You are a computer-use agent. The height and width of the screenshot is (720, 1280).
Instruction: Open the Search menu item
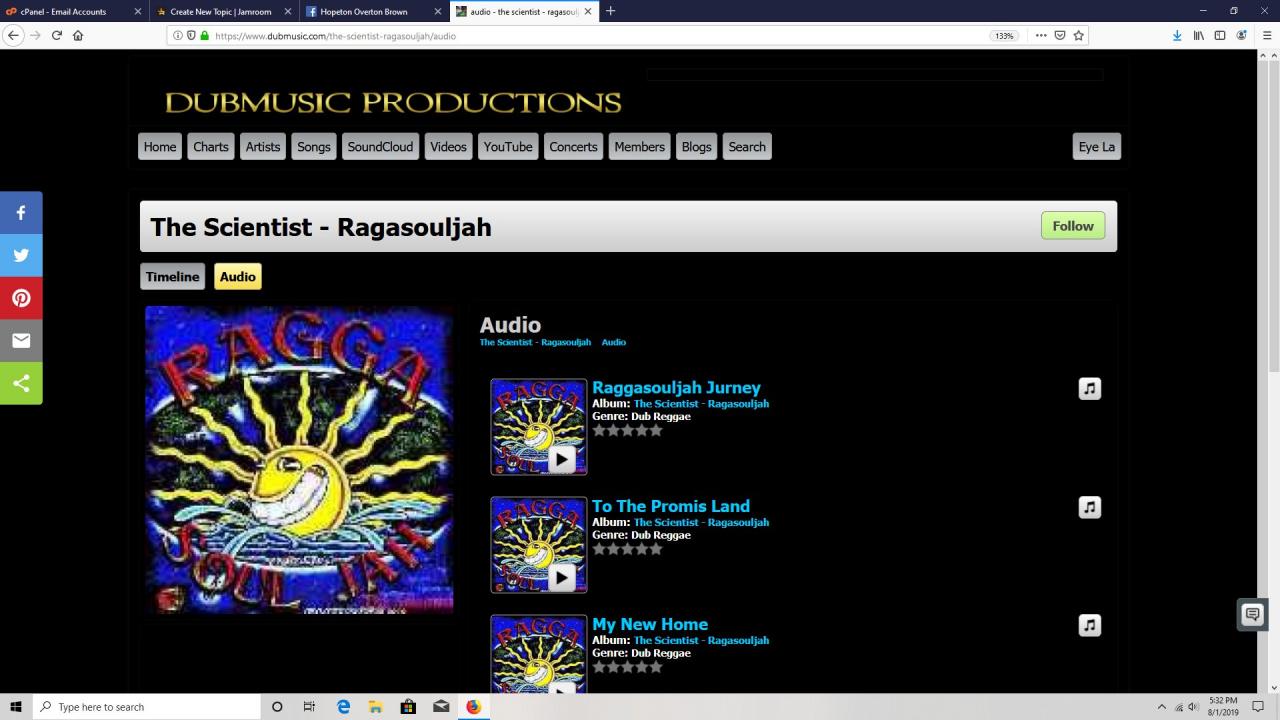pyautogui.click(x=747, y=147)
